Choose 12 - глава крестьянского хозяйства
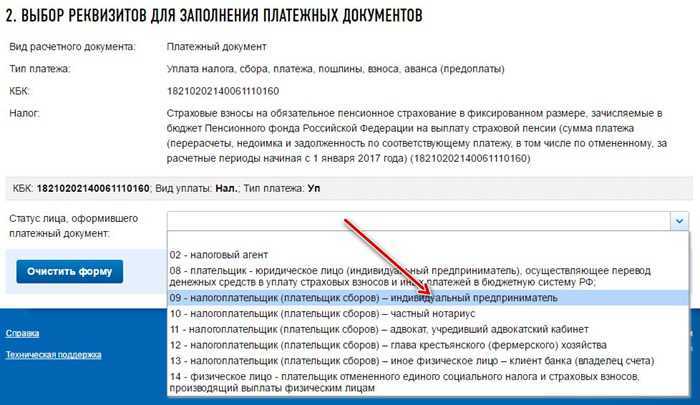 pyautogui.click(x=428, y=345)
